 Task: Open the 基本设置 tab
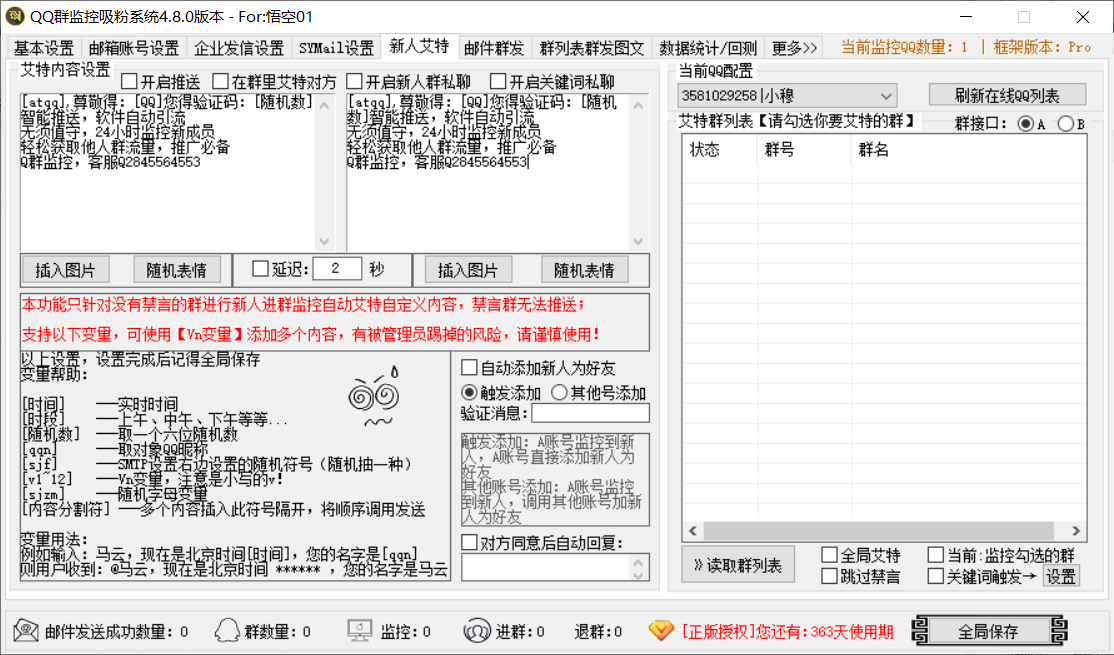[44, 48]
